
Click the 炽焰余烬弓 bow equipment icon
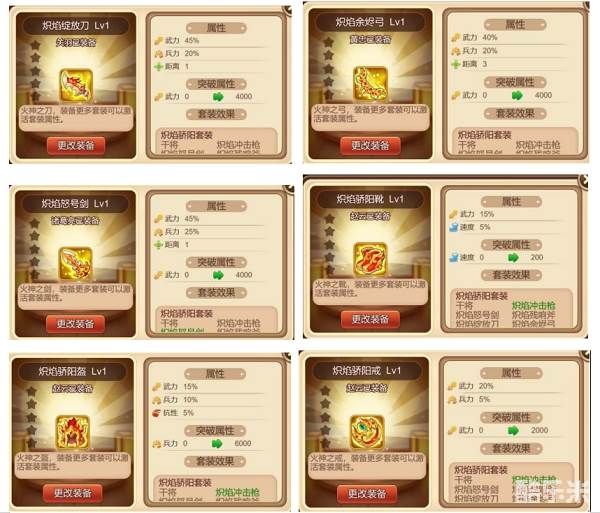(370, 83)
